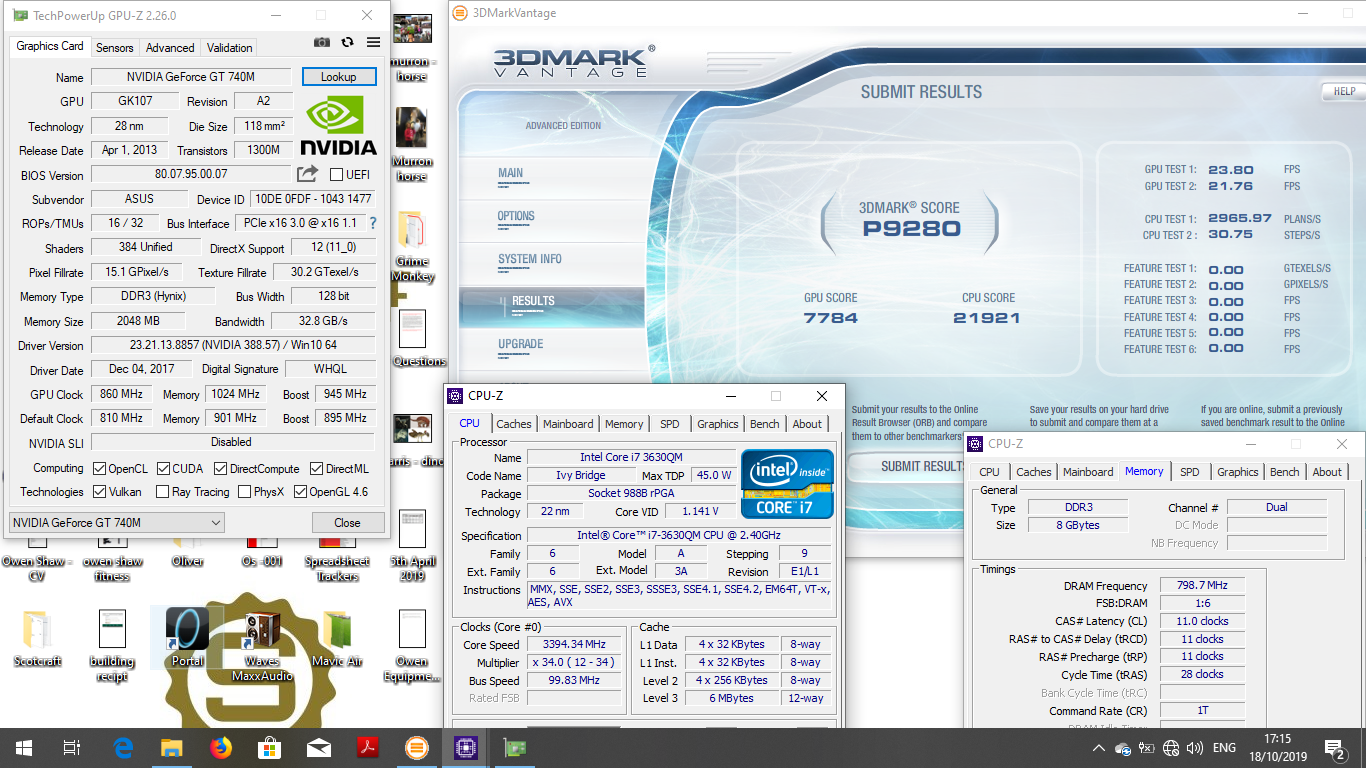1366x768 pixels.
Task: Open the Mainboard tab in front CPU-Z window
Action: tap(569, 424)
